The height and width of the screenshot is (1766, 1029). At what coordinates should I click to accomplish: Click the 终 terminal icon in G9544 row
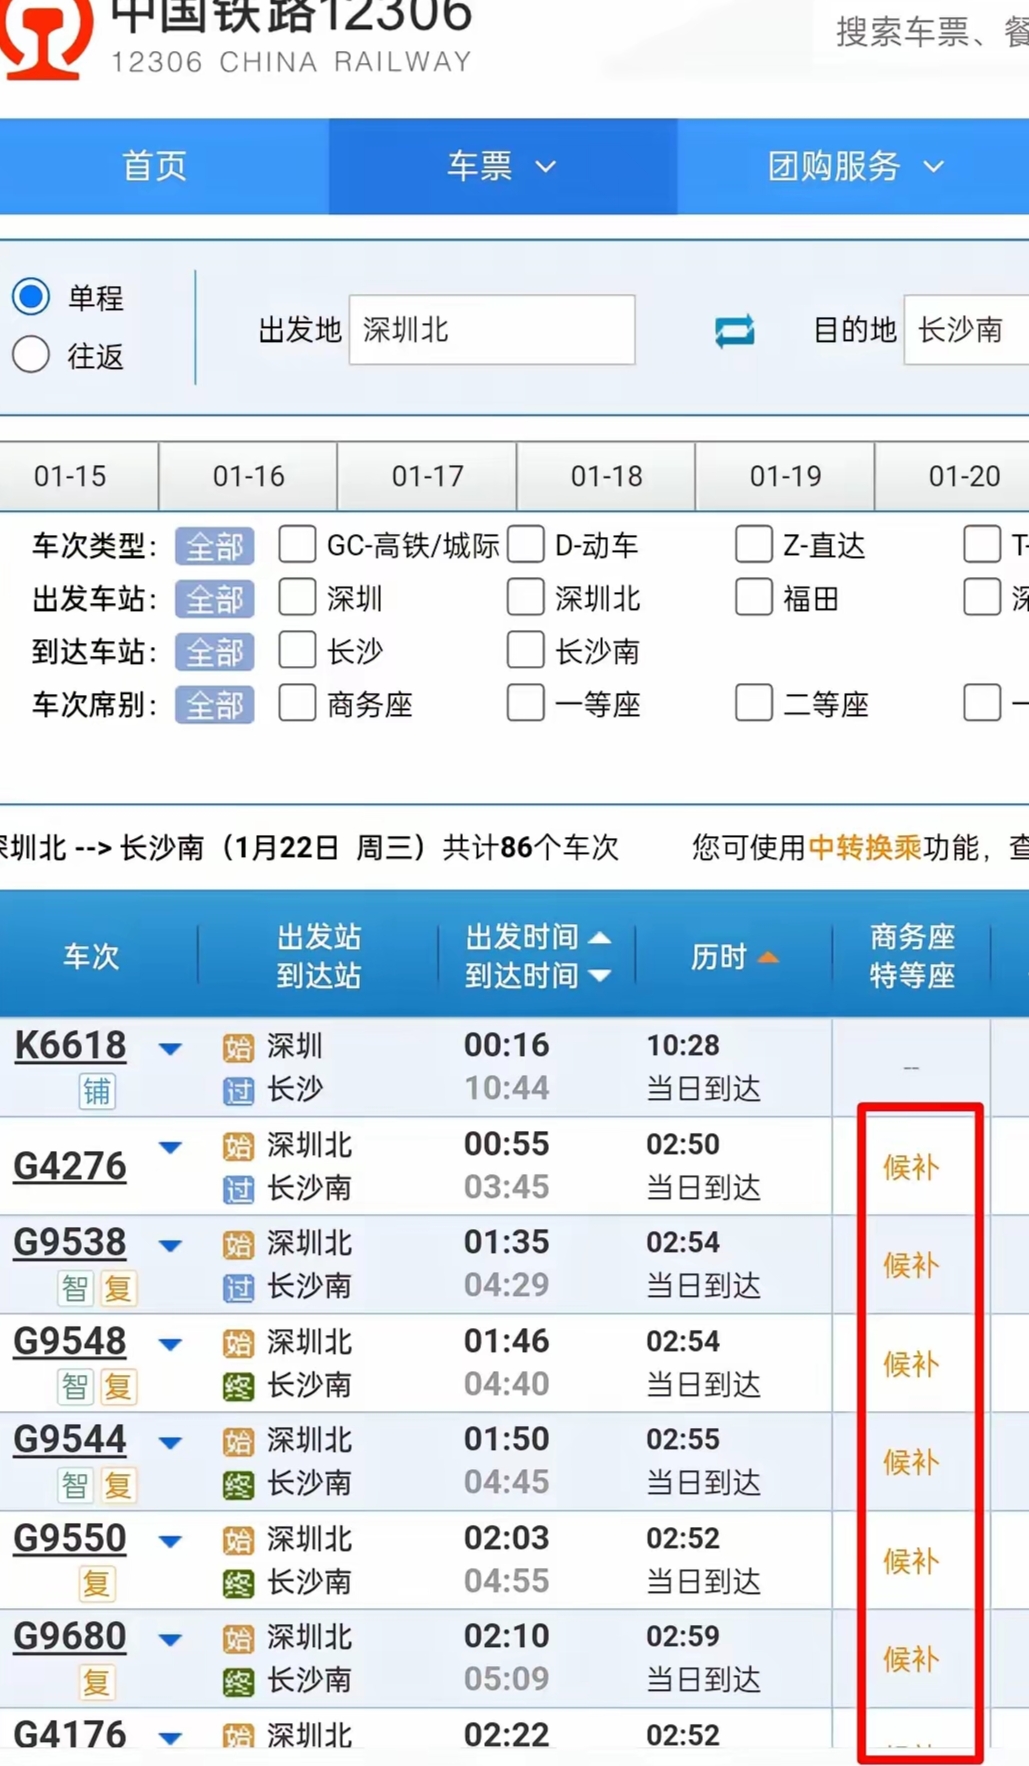238,1484
